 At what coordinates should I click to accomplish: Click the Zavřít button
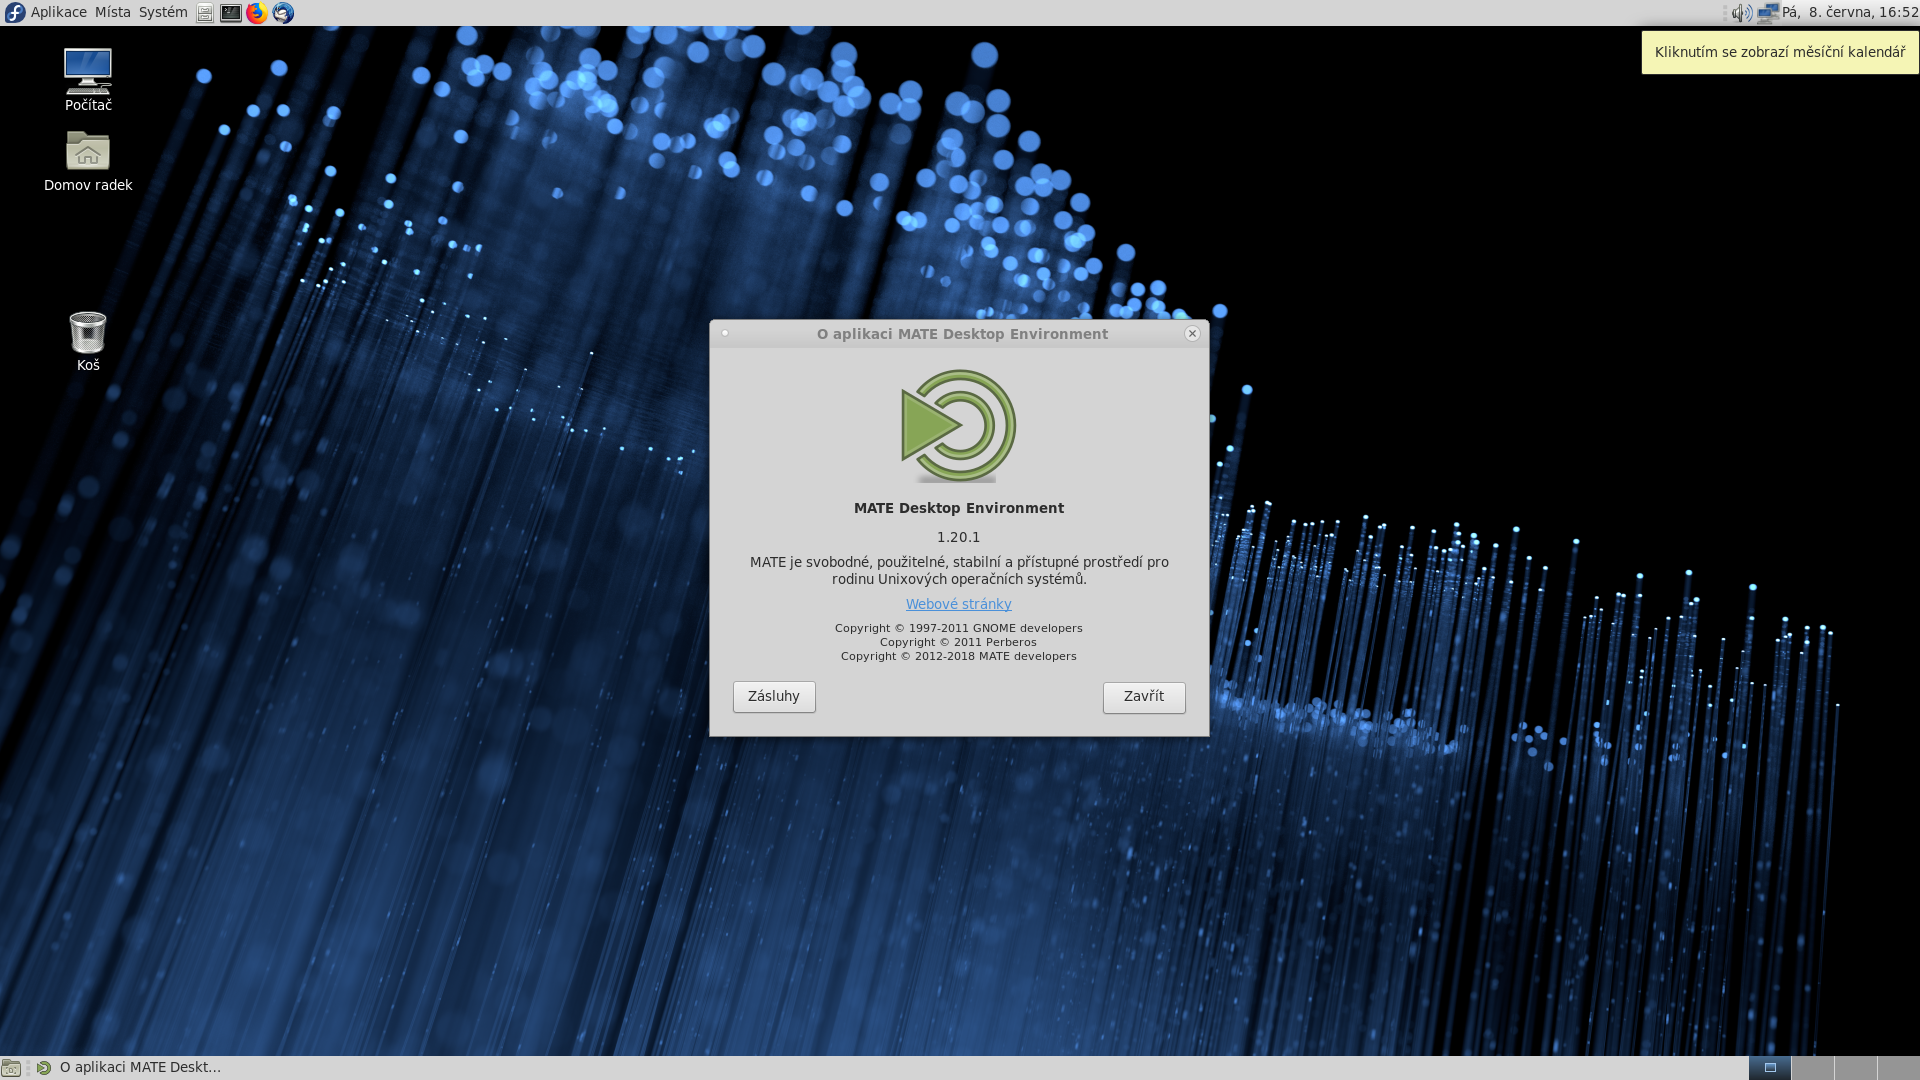[1144, 697]
